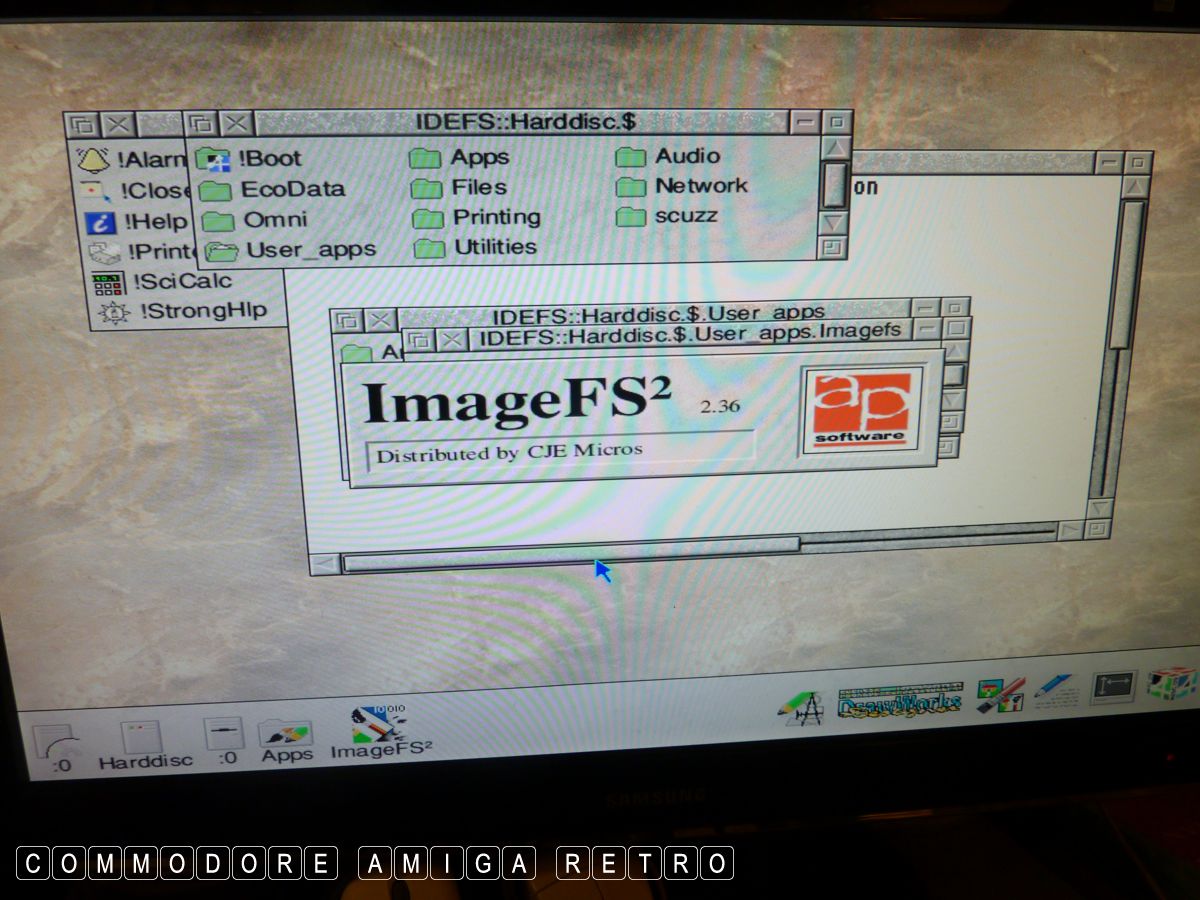The image size is (1200, 900).
Task: Click the Harddisc.$ window scroll-down arrow
Action: [833, 222]
